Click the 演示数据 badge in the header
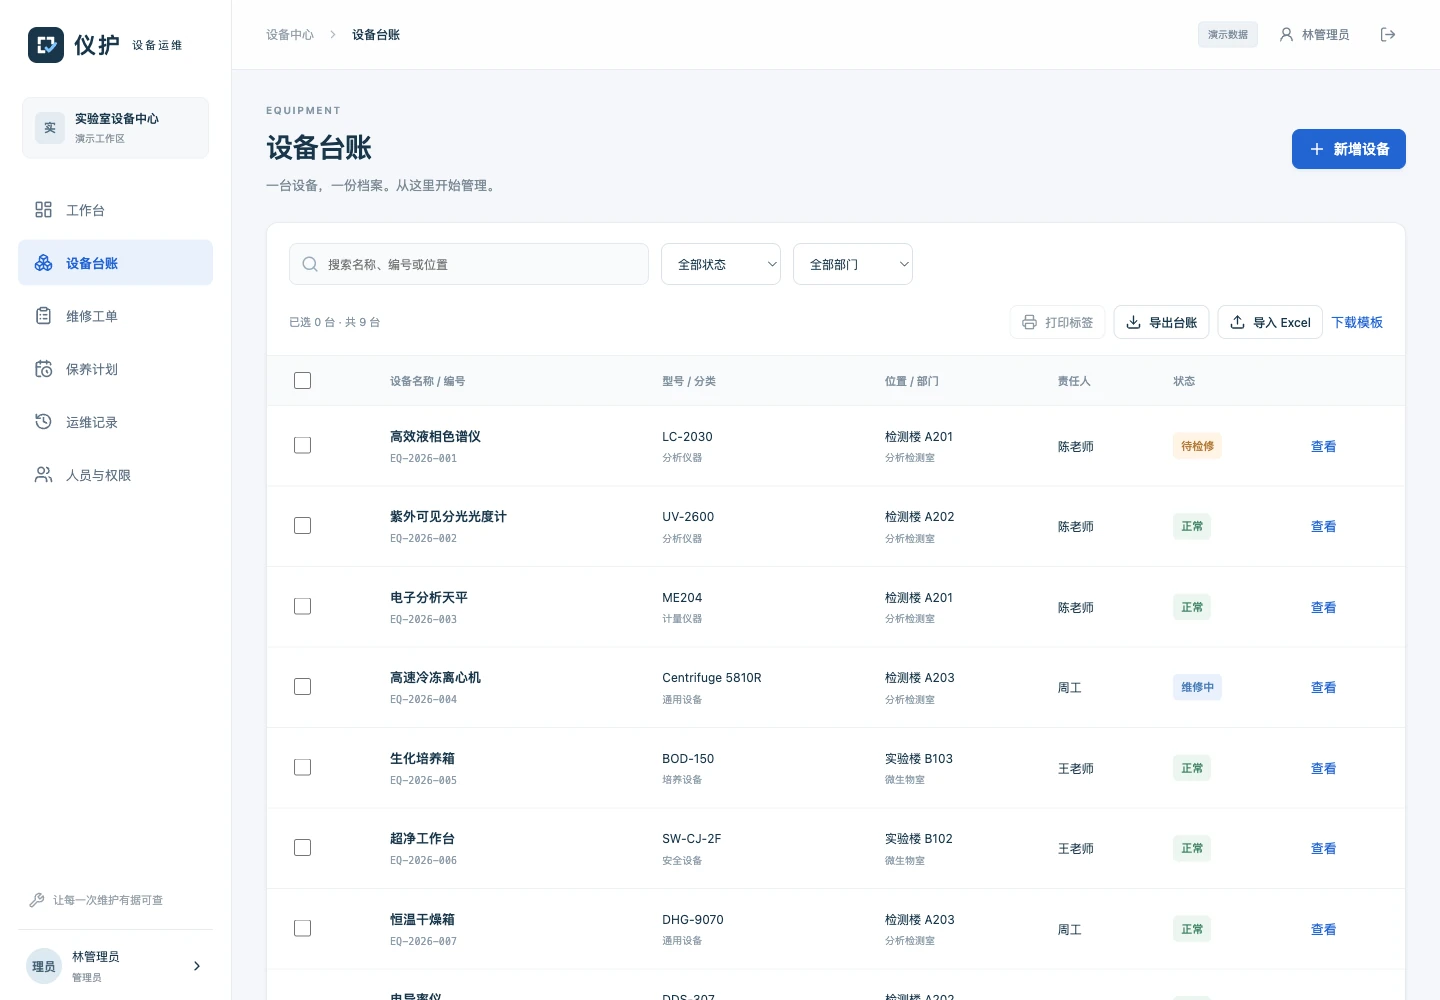The height and width of the screenshot is (1000, 1440). 1228,35
